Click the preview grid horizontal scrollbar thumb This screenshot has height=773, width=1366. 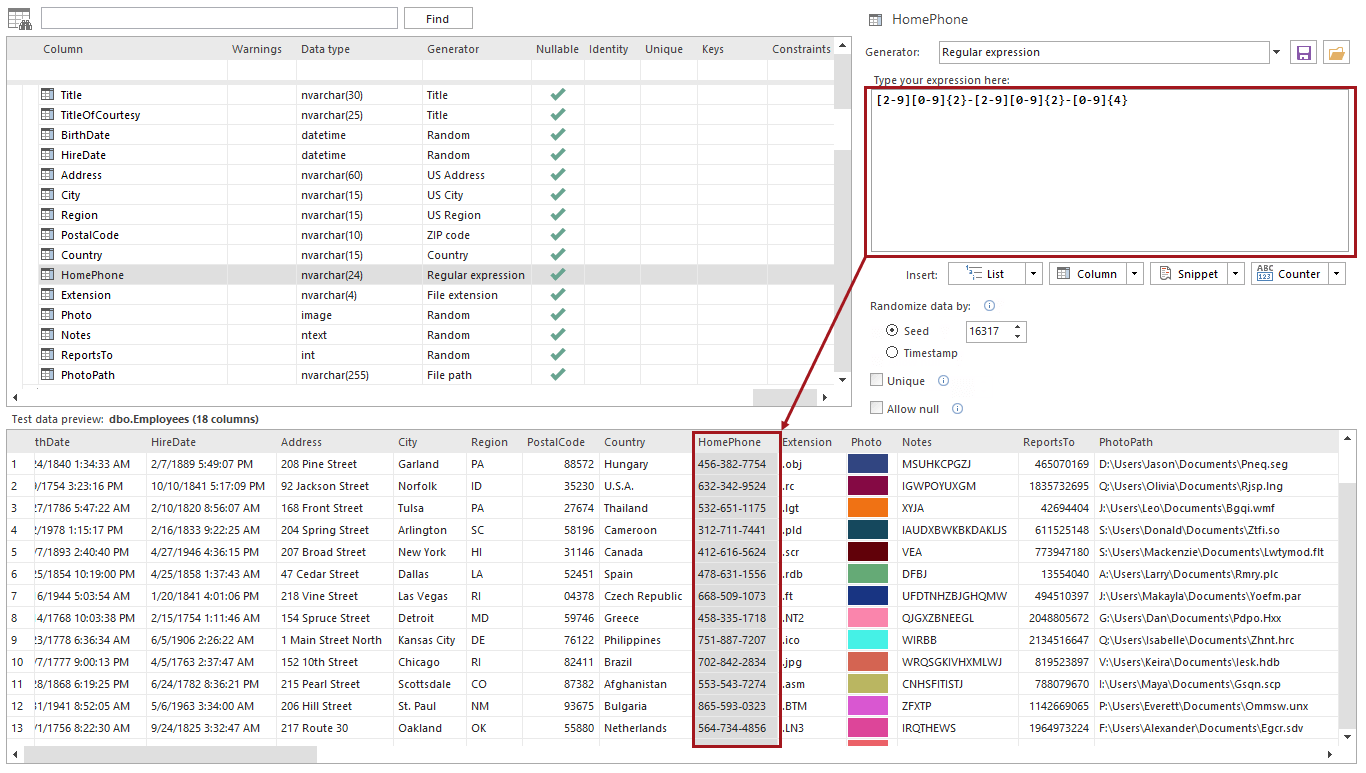pos(170,754)
